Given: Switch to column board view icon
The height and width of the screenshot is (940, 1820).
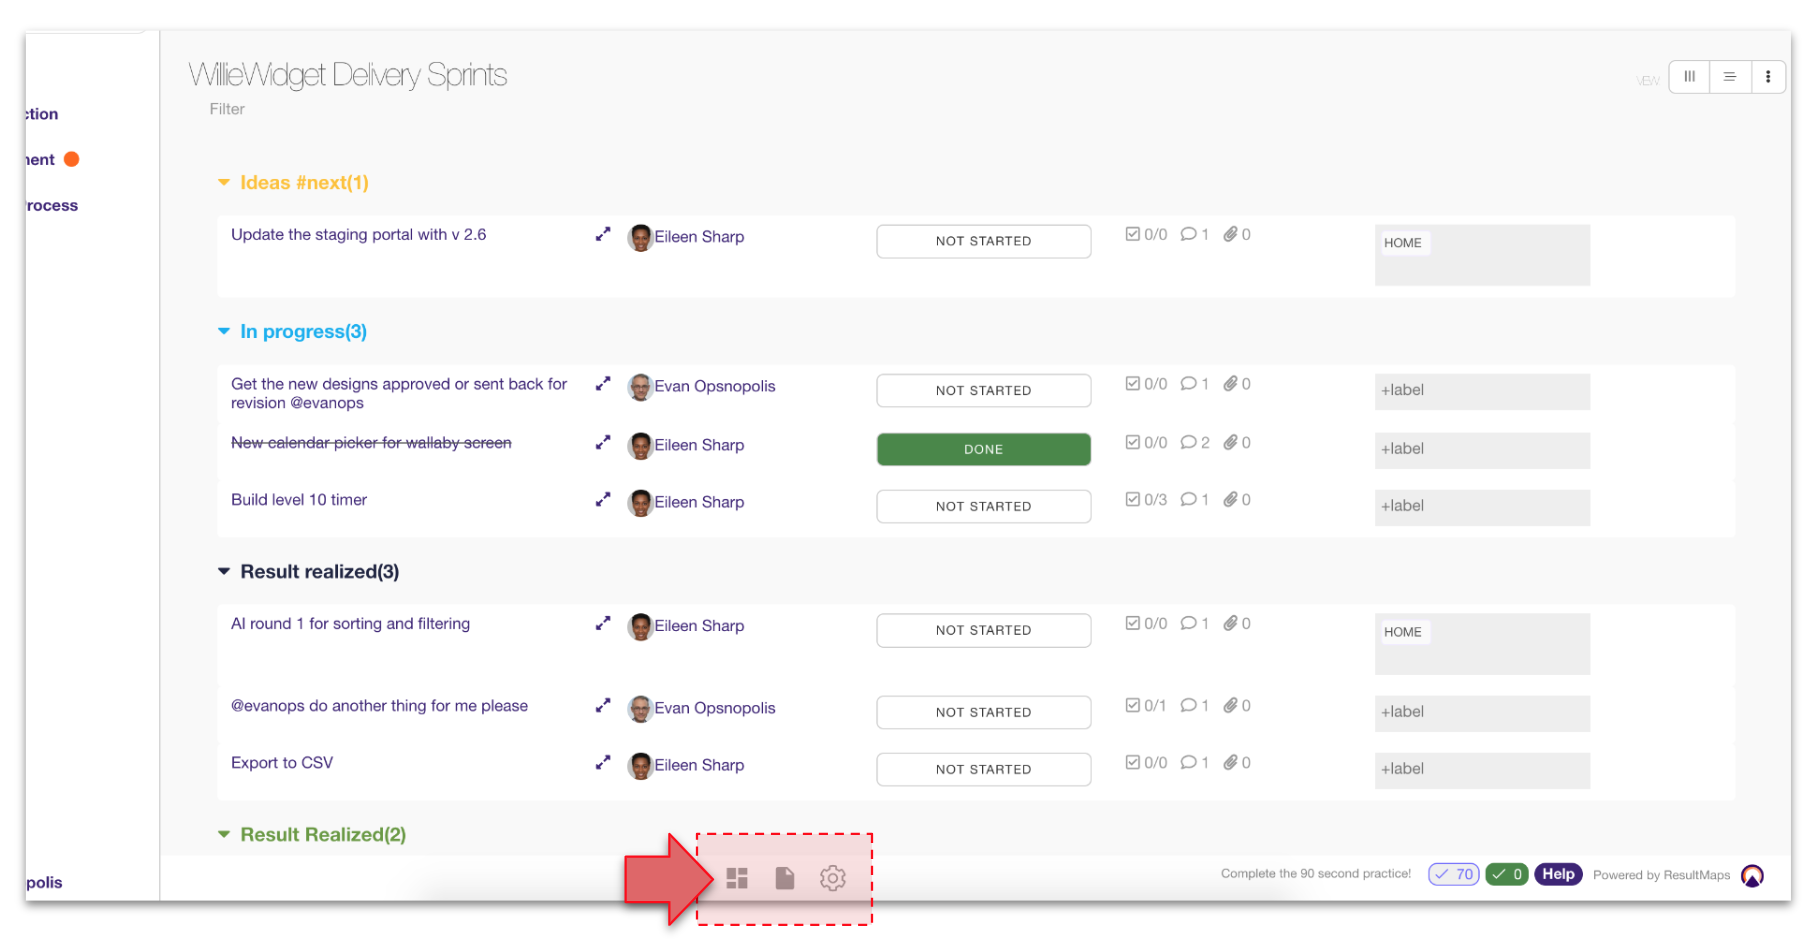Looking at the screenshot, I should tap(1689, 76).
